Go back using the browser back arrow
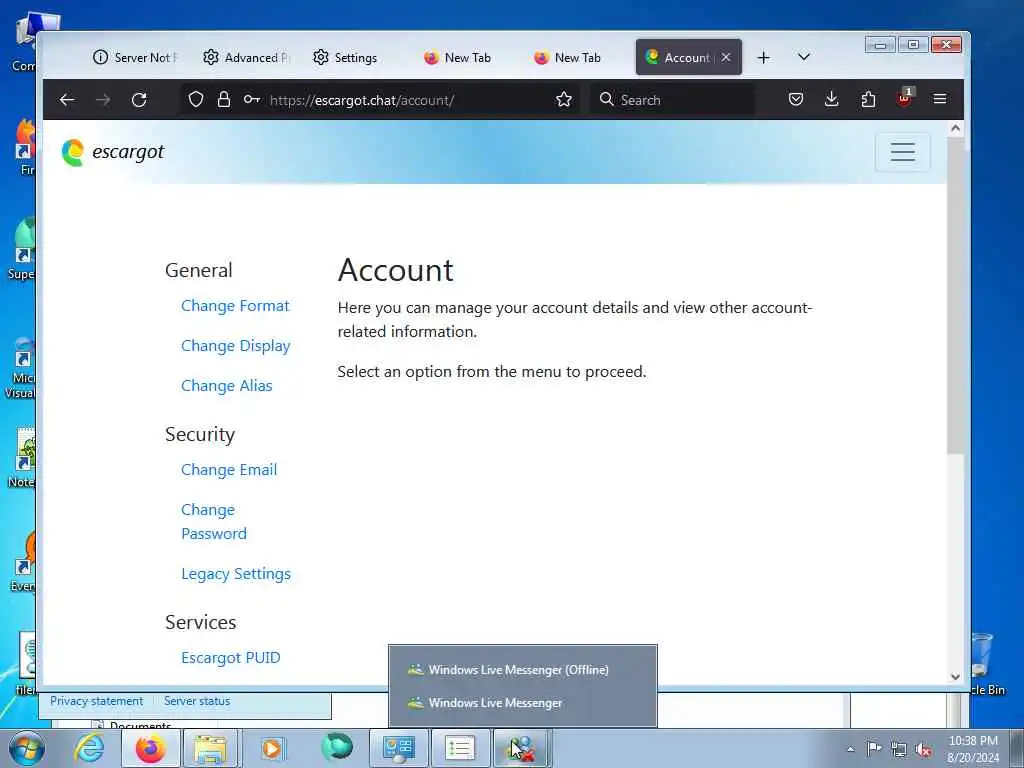The height and width of the screenshot is (768, 1024). (x=67, y=100)
